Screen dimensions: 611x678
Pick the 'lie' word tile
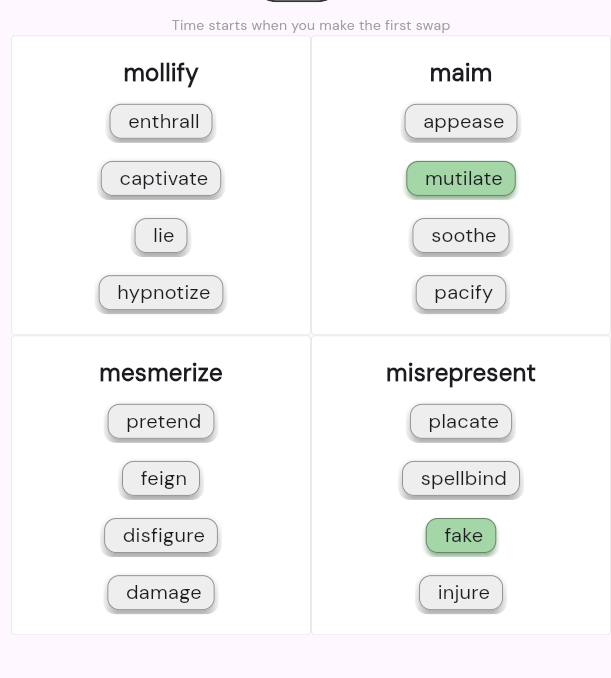coord(161,236)
